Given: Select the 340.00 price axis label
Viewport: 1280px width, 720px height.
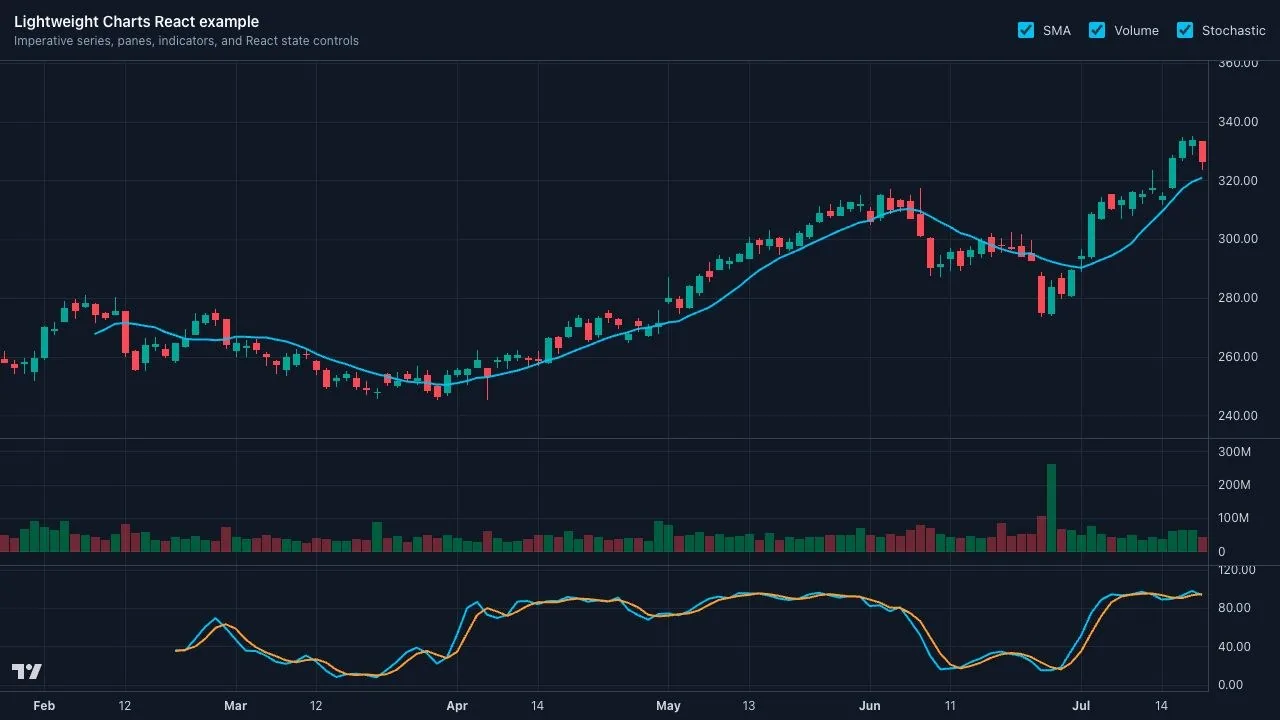Looking at the screenshot, I should point(1238,122).
